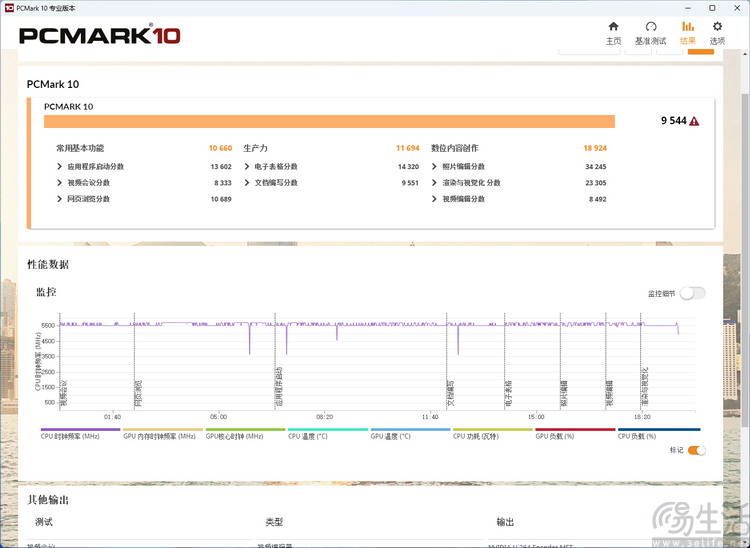Expand 视频会议分数 row
750x548 pixels.
coord(59,183)
